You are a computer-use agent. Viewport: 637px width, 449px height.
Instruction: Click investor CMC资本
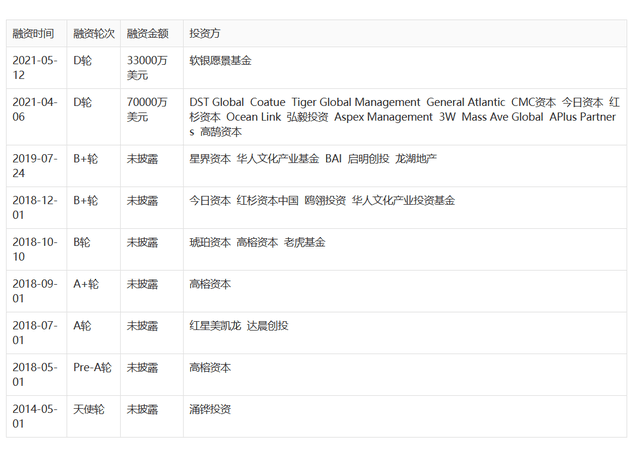[x=533, y=102]
